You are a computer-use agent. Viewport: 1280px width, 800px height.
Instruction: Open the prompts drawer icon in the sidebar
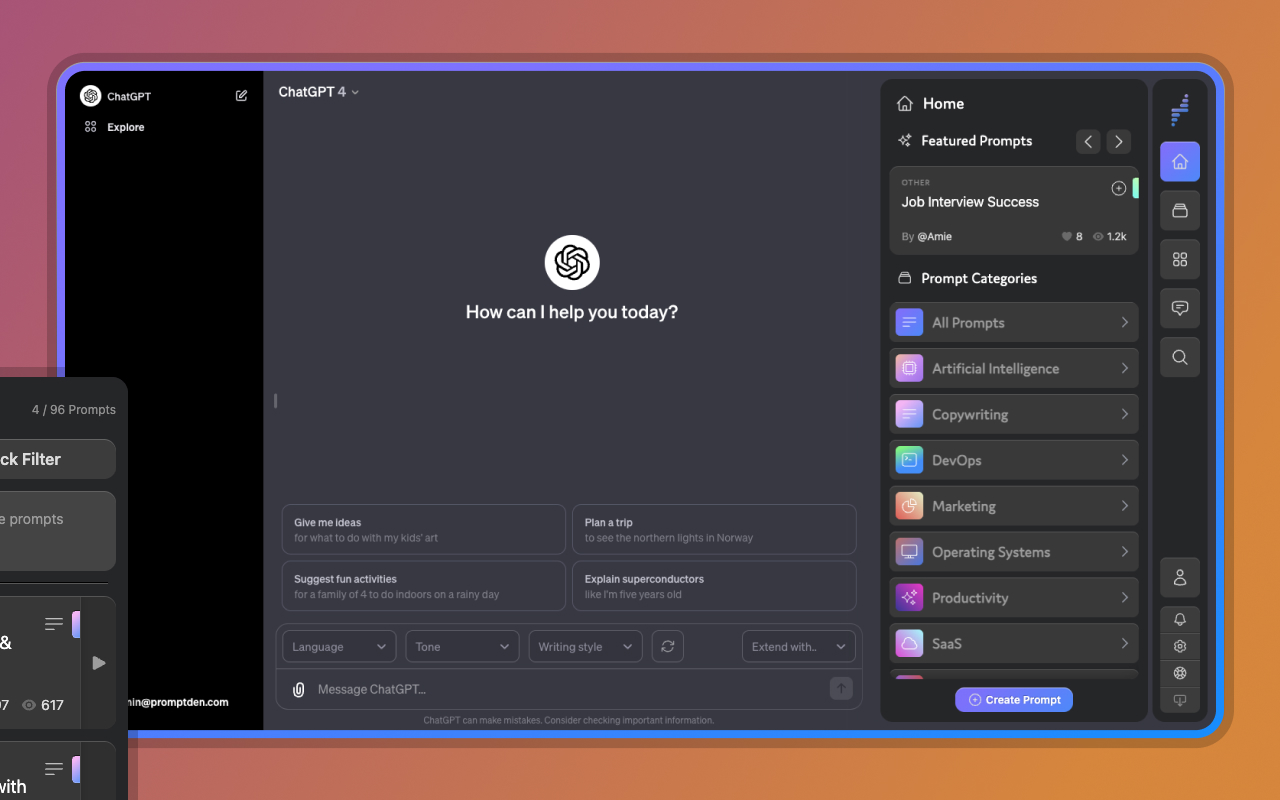point(1180,210)
